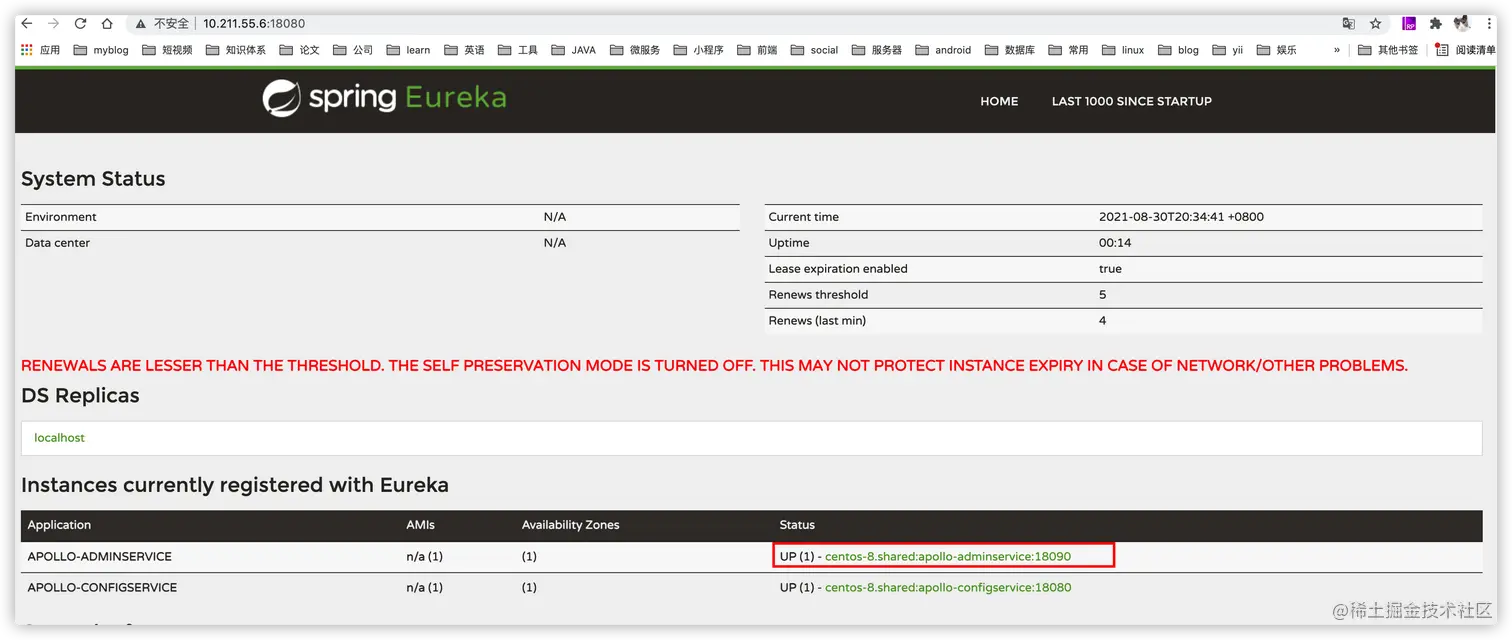Click the AMIs column header
The image size is (1512, 640).
[x=420, y=525]
